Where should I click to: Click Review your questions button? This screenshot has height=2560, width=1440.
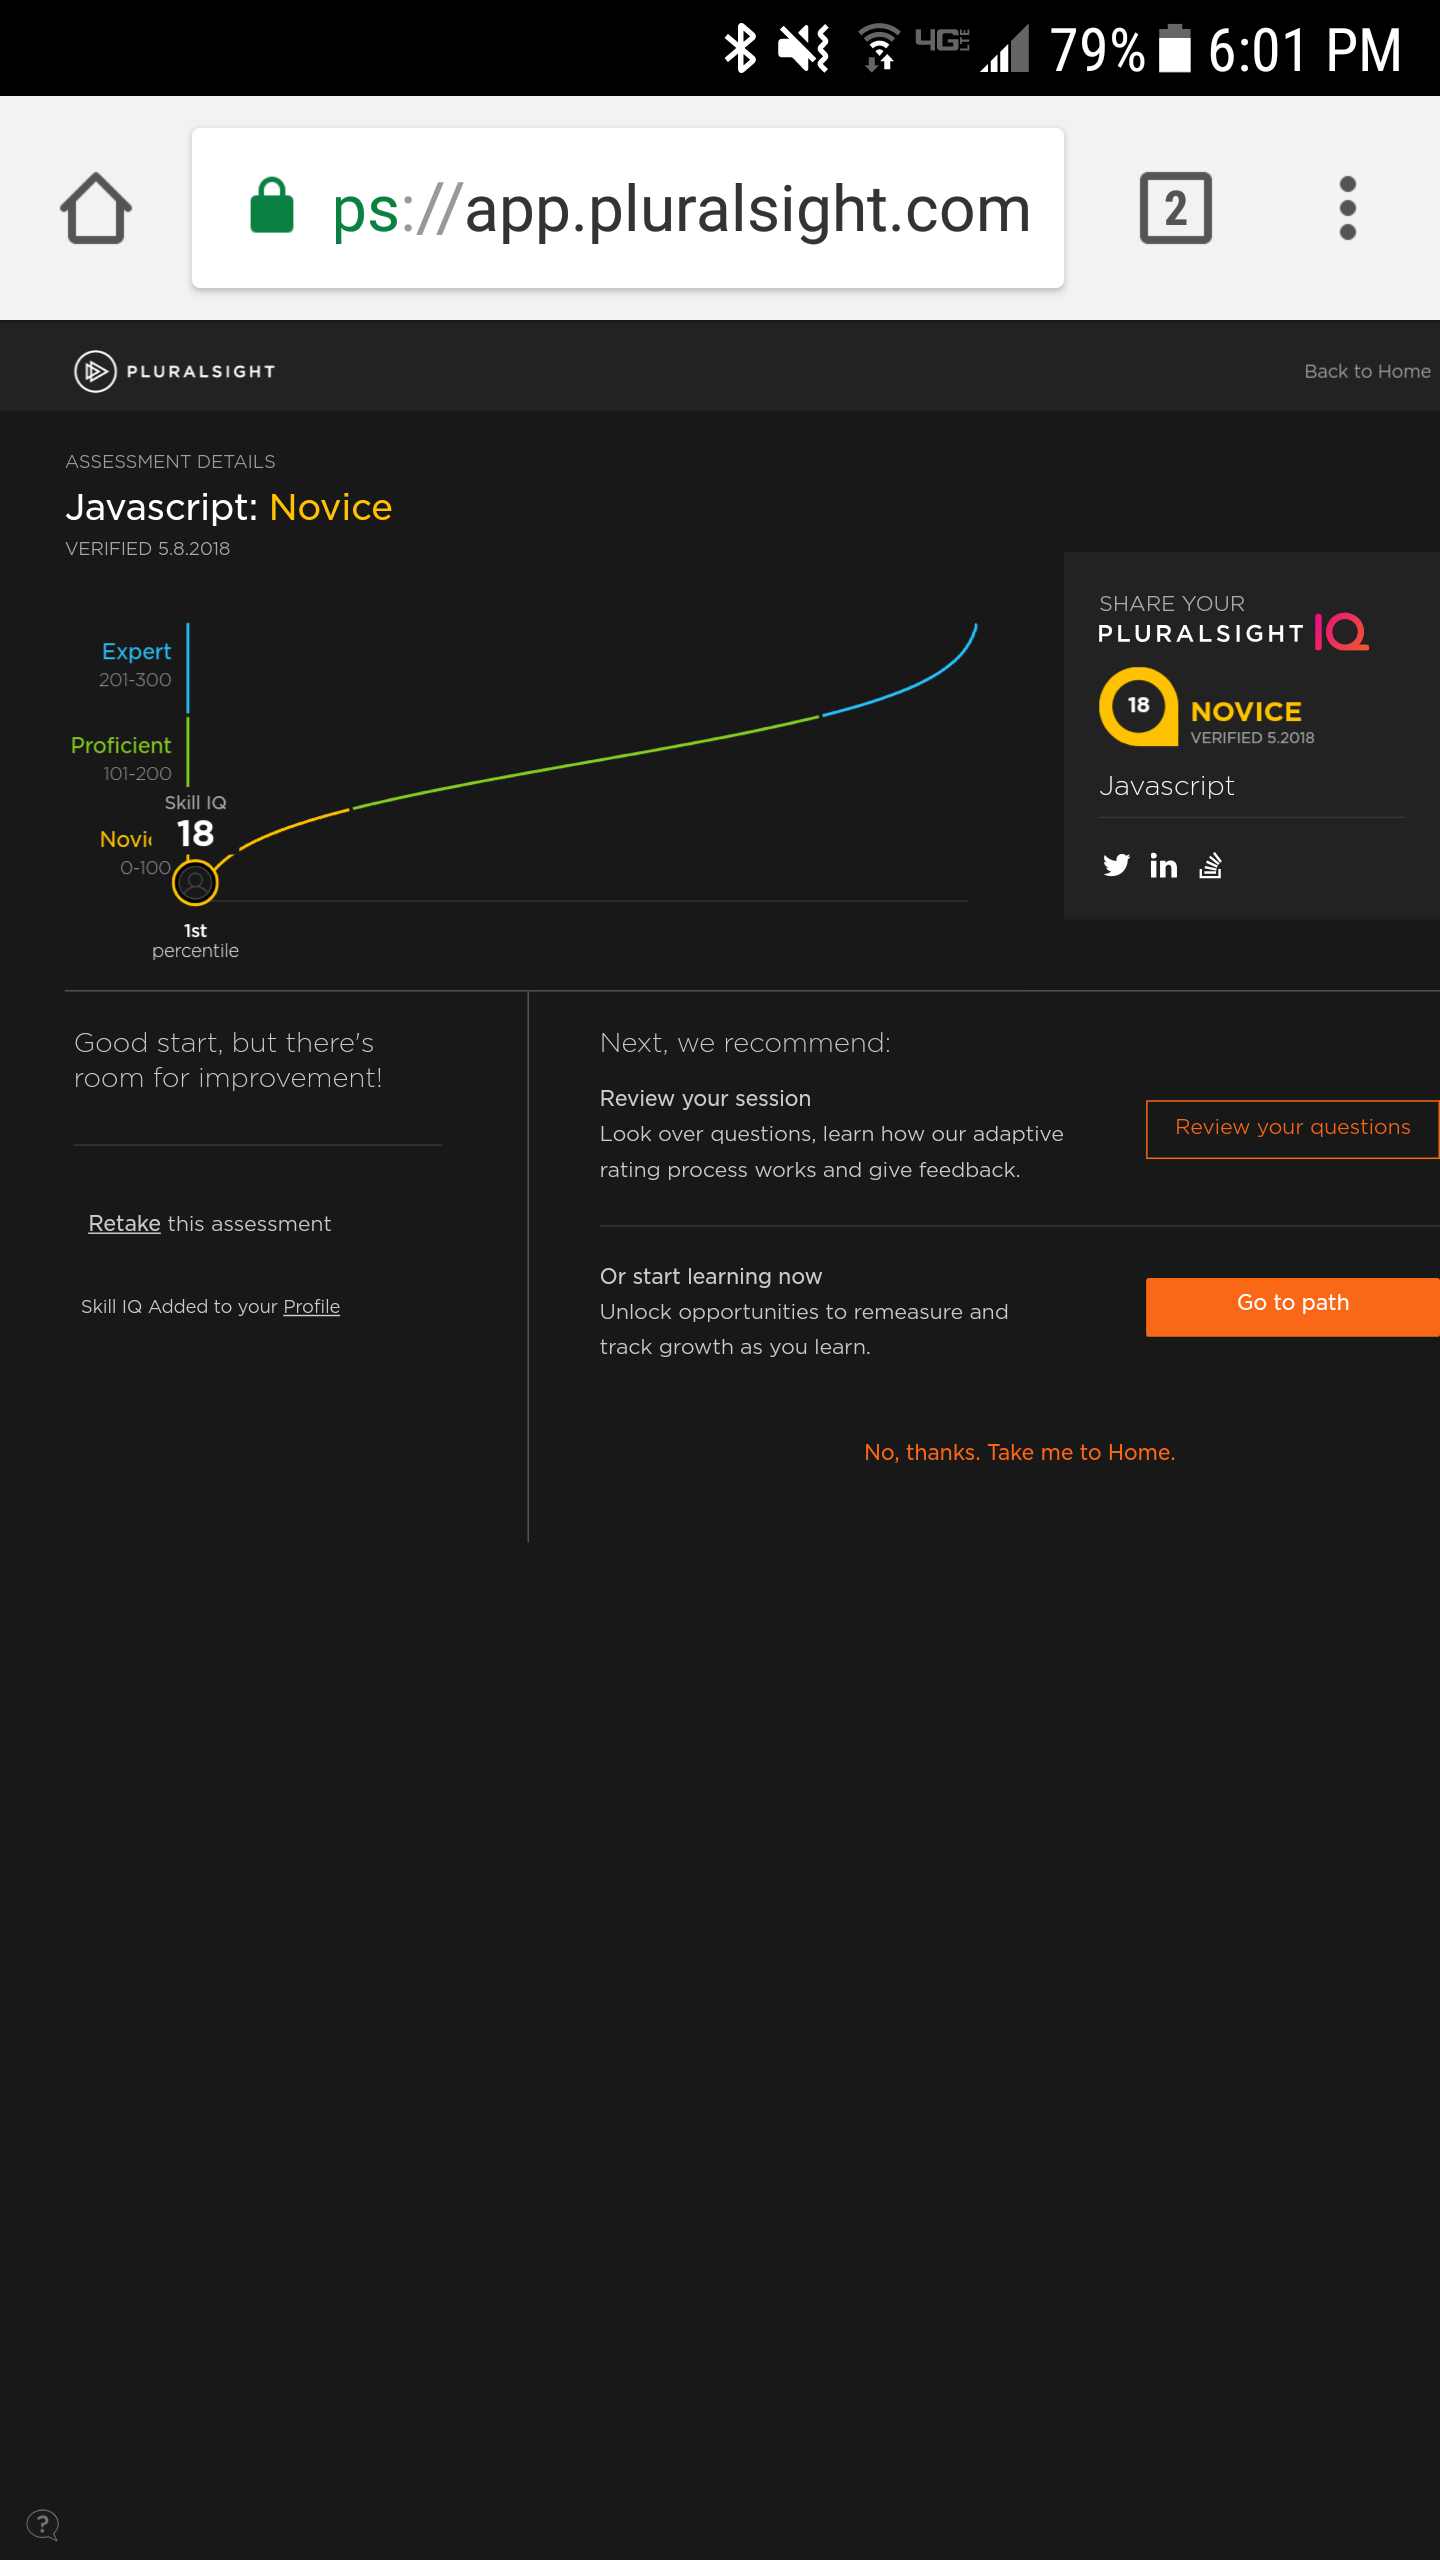[x=1292, y=1129]
